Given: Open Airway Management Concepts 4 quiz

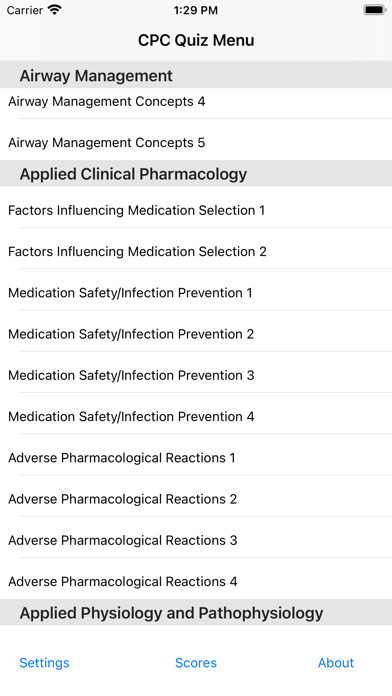Looking at the screenshot, I should click(196, 103).
